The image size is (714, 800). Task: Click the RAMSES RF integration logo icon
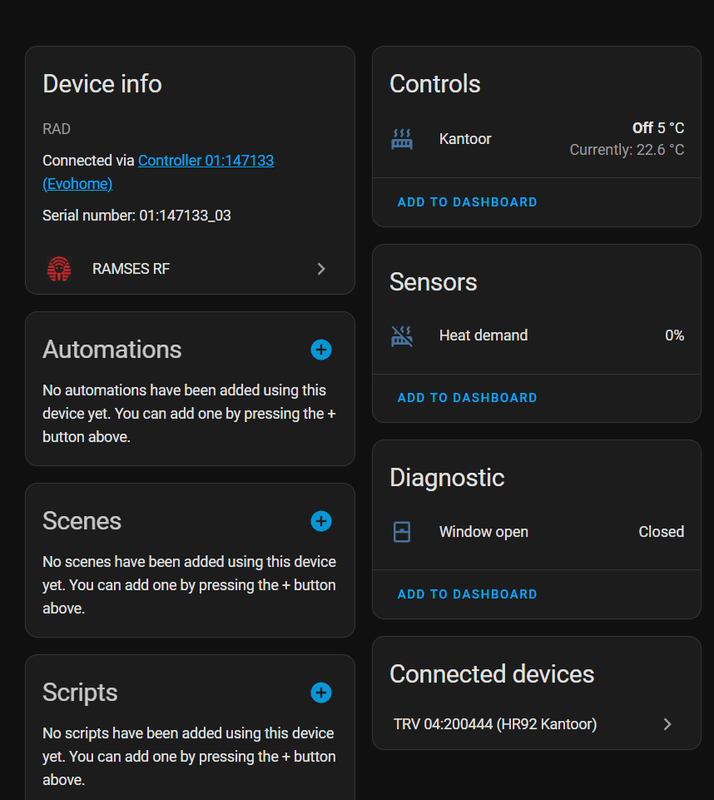[59, 268]
